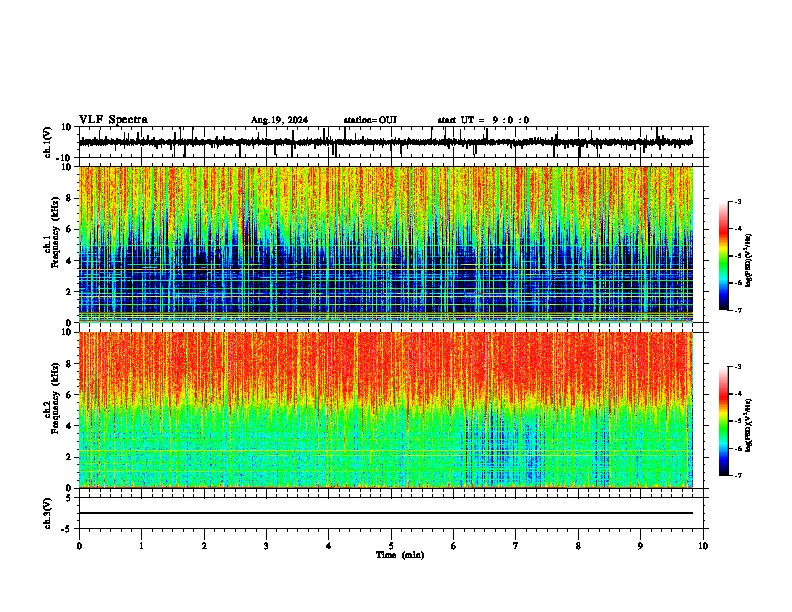Image resolution: width=792 pixels, height=612 pixels.
Task: Click the time axis tick label "2"
Action: pos(204,545)
